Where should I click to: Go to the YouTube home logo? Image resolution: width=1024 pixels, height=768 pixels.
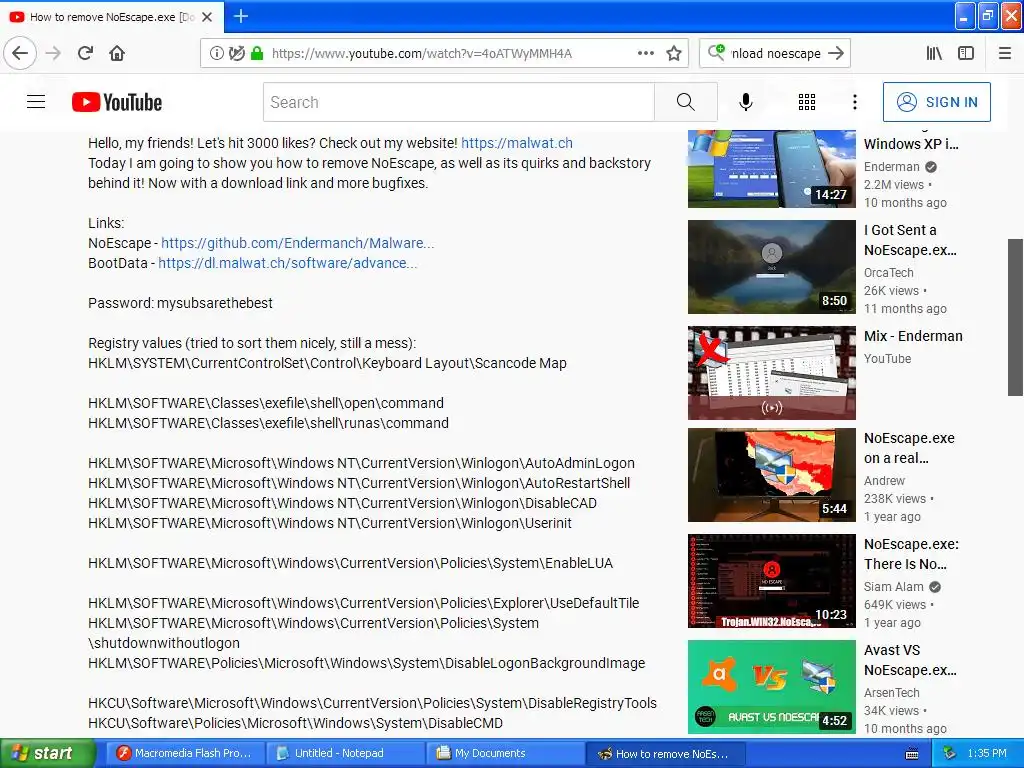117,103
